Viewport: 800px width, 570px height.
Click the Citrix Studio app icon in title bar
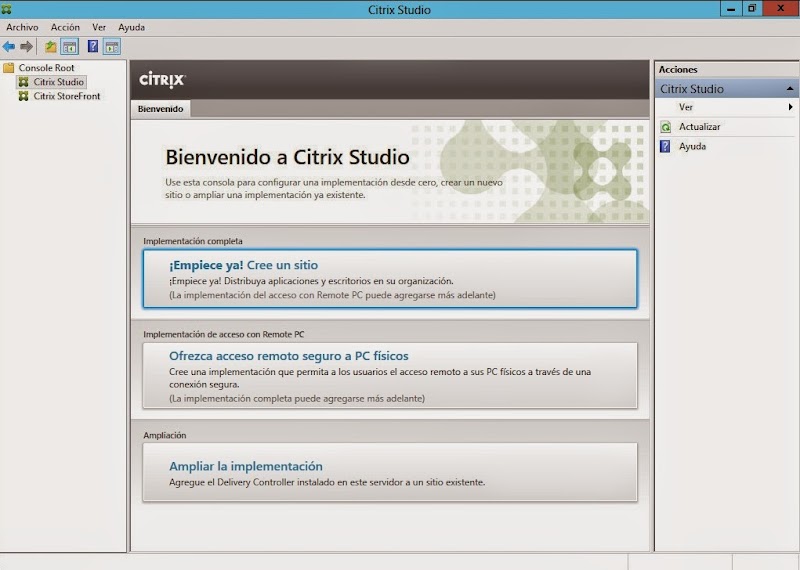tap(6, 9)
